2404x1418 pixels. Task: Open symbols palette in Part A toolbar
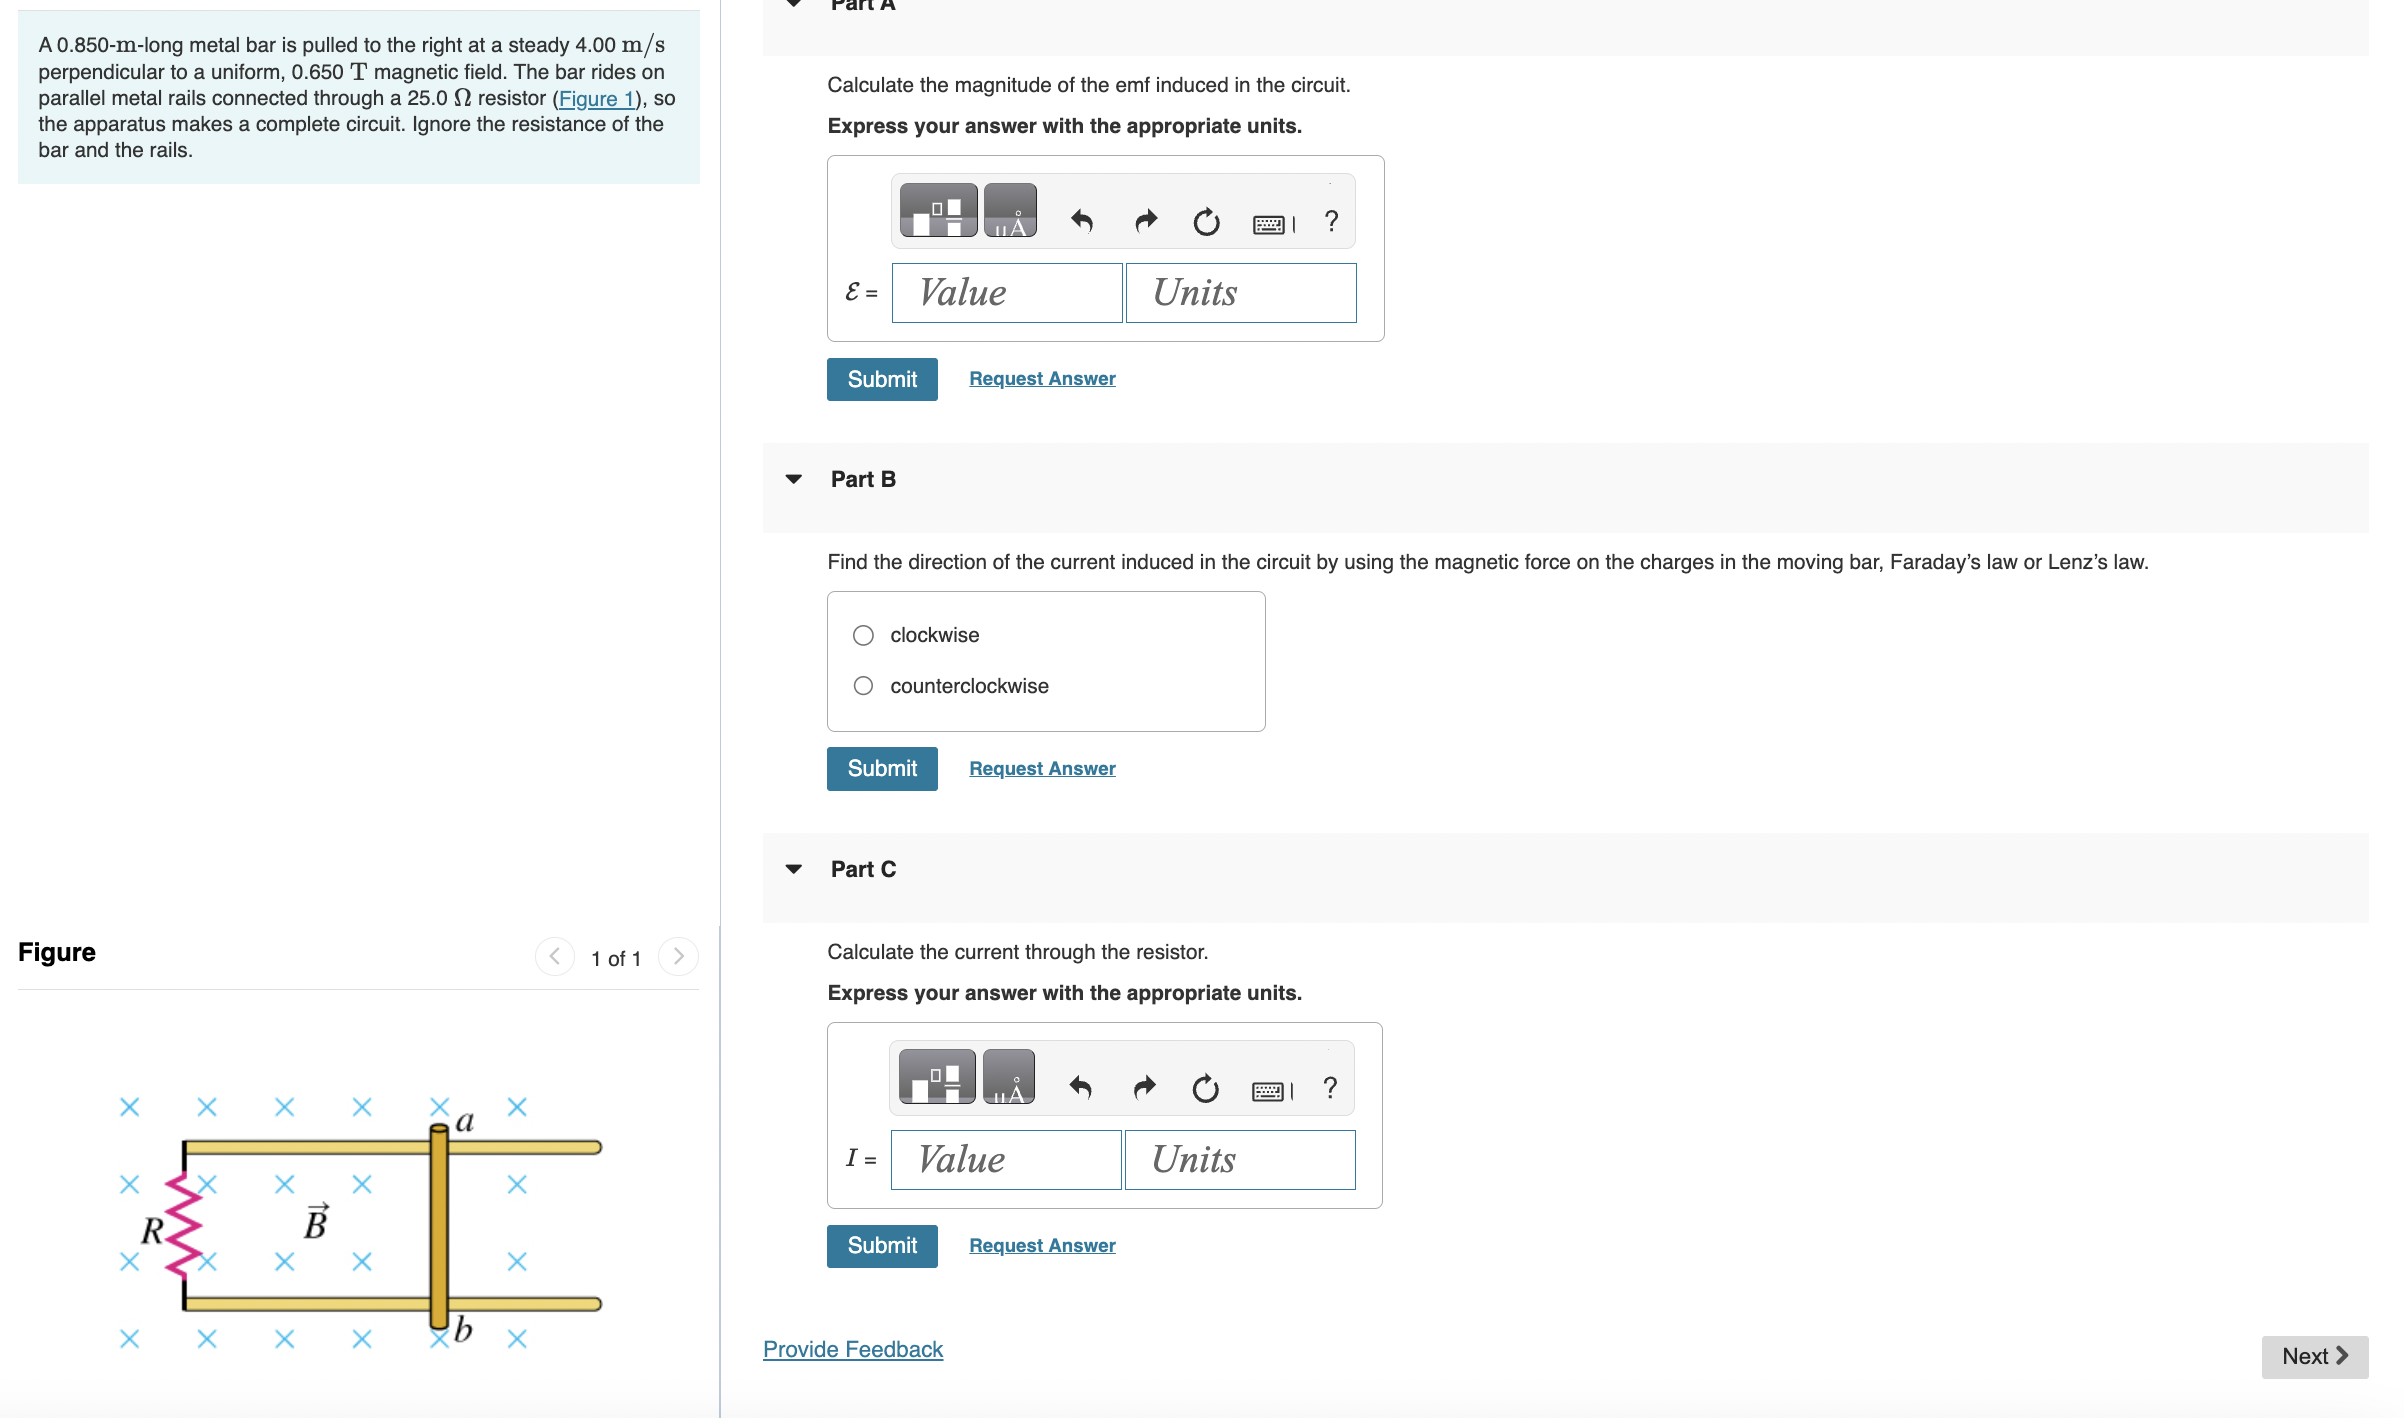1010,211
